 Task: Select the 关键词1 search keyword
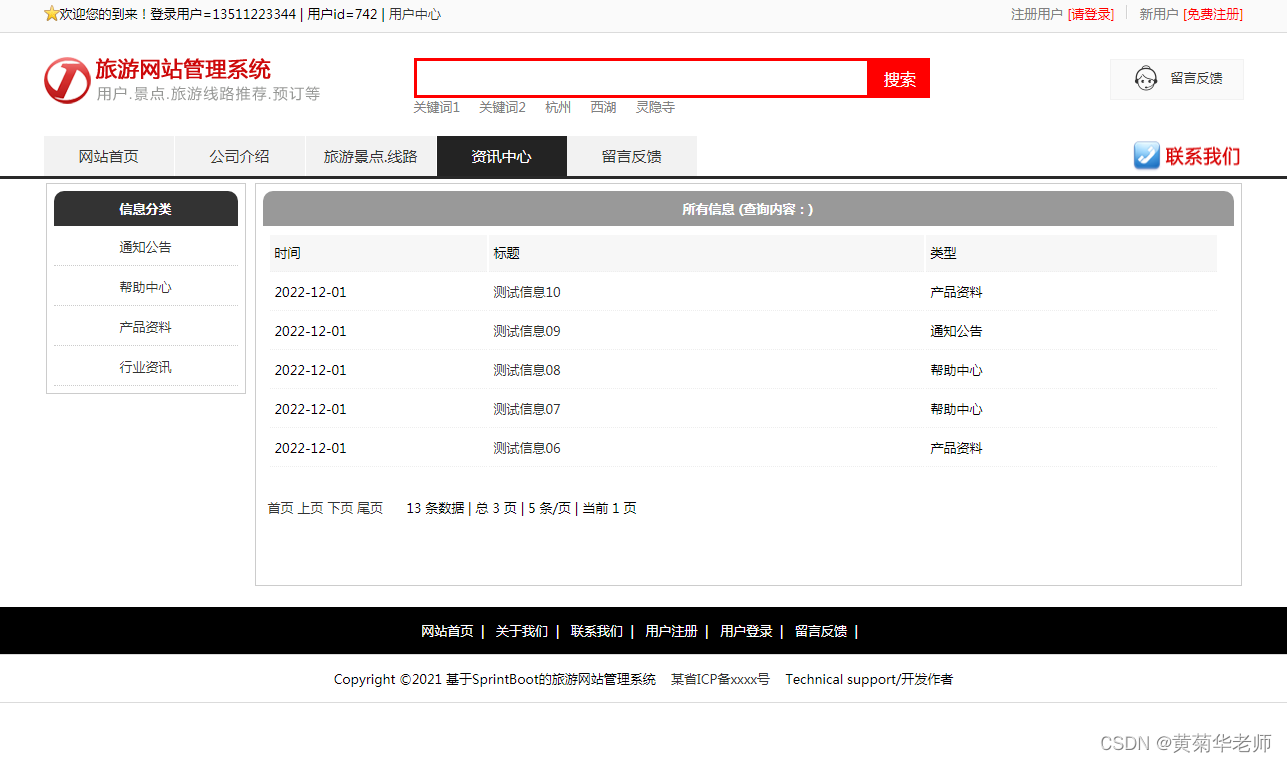[437, 107]
